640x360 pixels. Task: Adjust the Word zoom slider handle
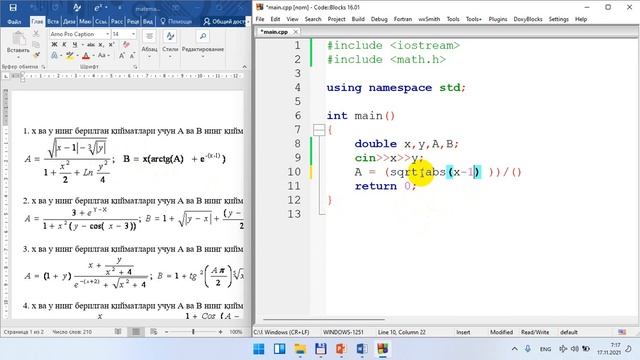193,332
